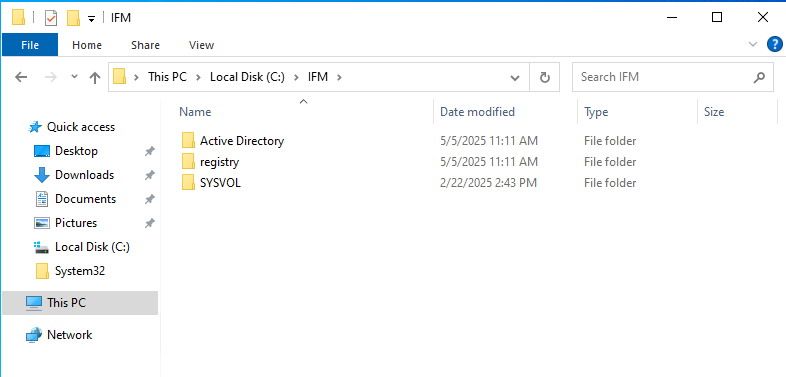This screenshot has width=786, height=377.
Task: Sort by the Date modified column header
Action: (x=477, y=112)
